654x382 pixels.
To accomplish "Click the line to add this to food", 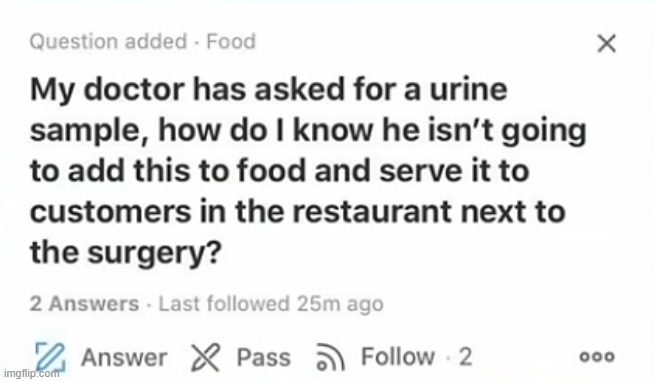I will pyautogui.click(x=279, y=171).
